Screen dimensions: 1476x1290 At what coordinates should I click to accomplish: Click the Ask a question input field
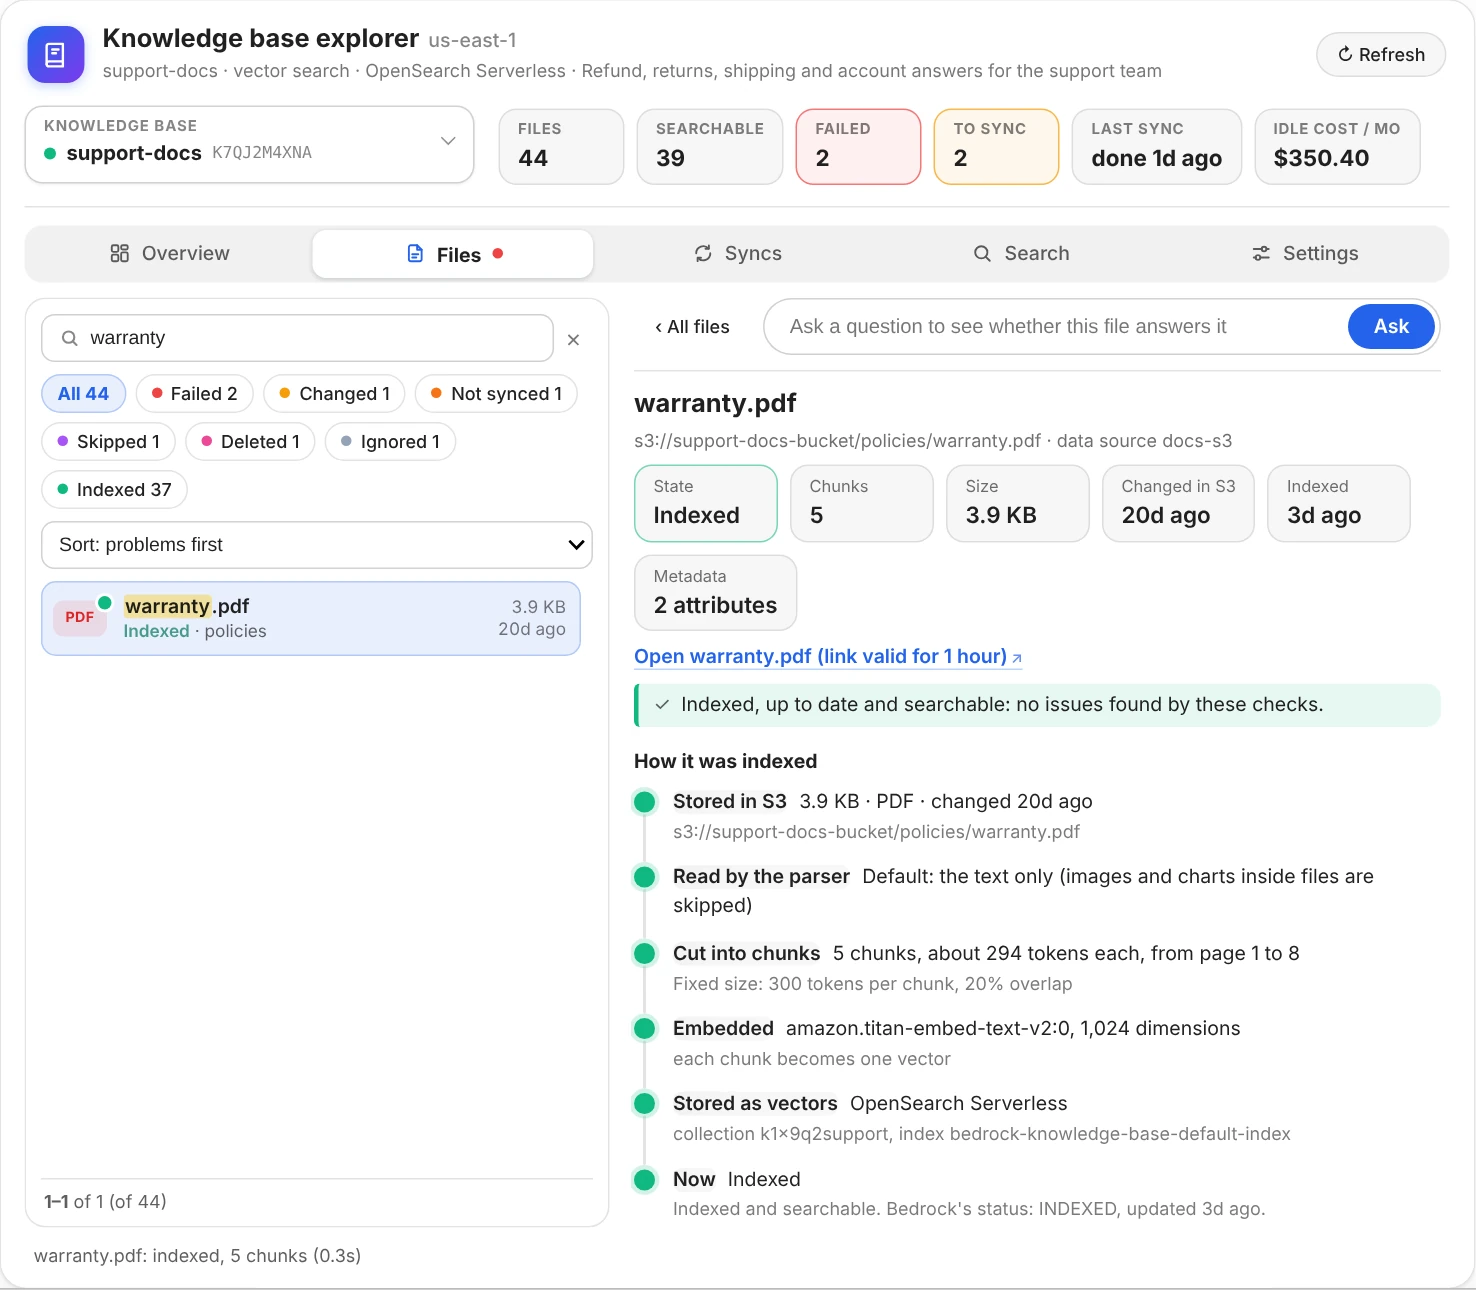tap(1055, 327)
